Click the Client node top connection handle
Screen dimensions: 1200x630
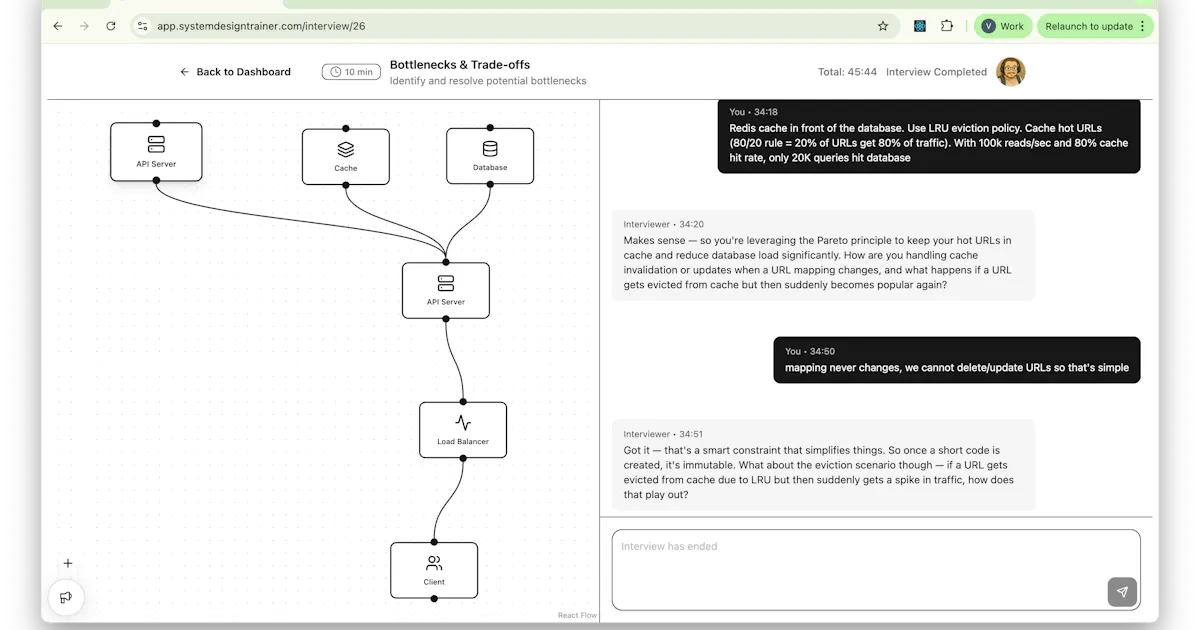[434, 542]
